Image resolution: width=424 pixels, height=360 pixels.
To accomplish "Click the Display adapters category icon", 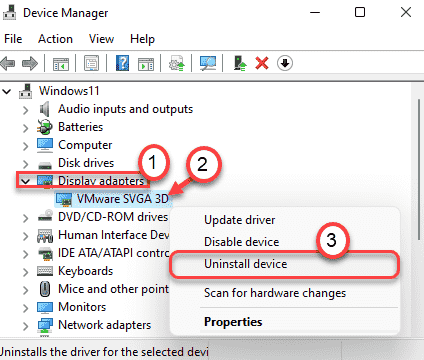I will pyautogui.click(x=45, y=181).
